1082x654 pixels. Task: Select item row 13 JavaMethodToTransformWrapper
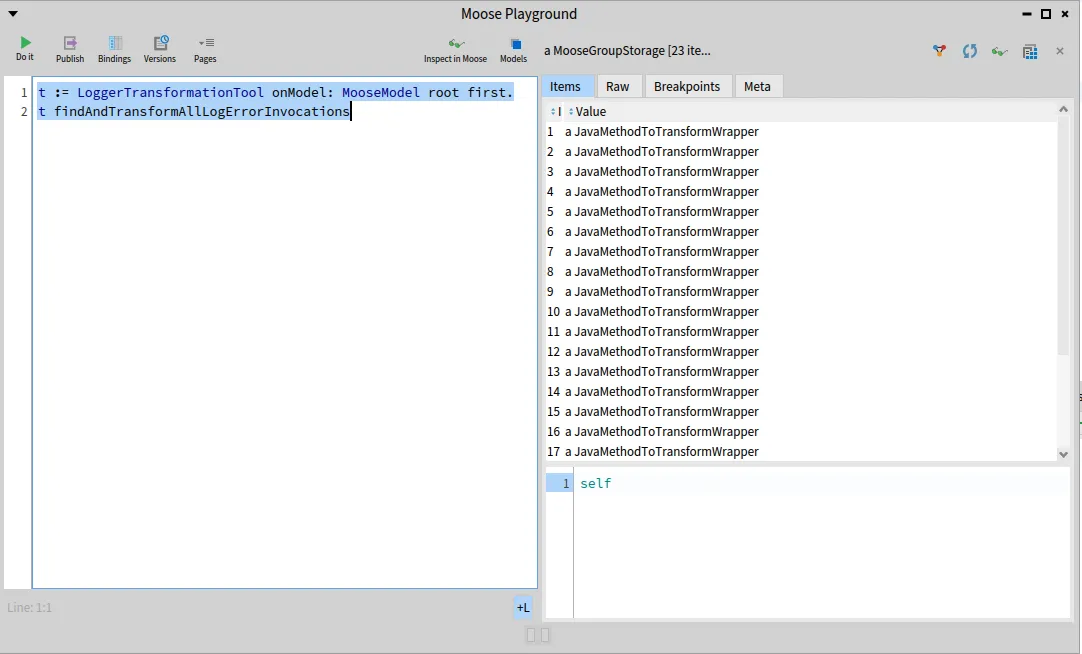tap(801, 372)
